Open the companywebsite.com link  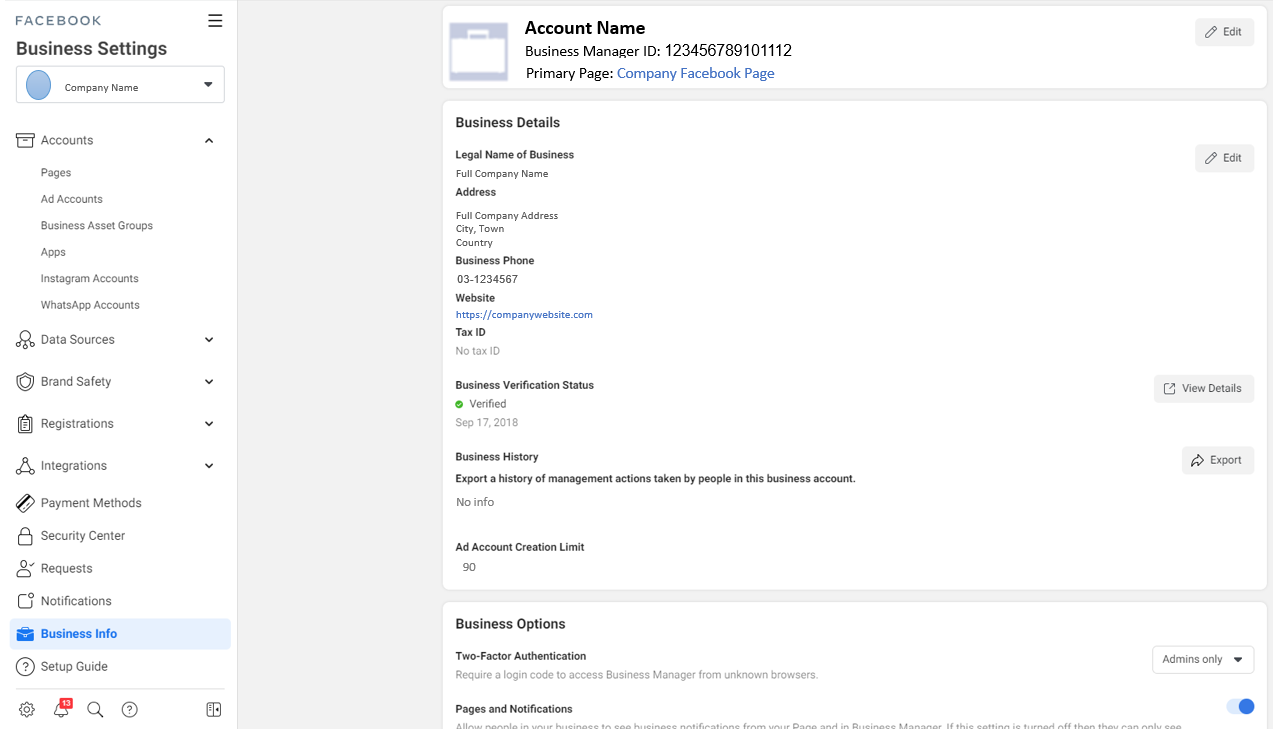pyautogui.click(x=524, y=315)
